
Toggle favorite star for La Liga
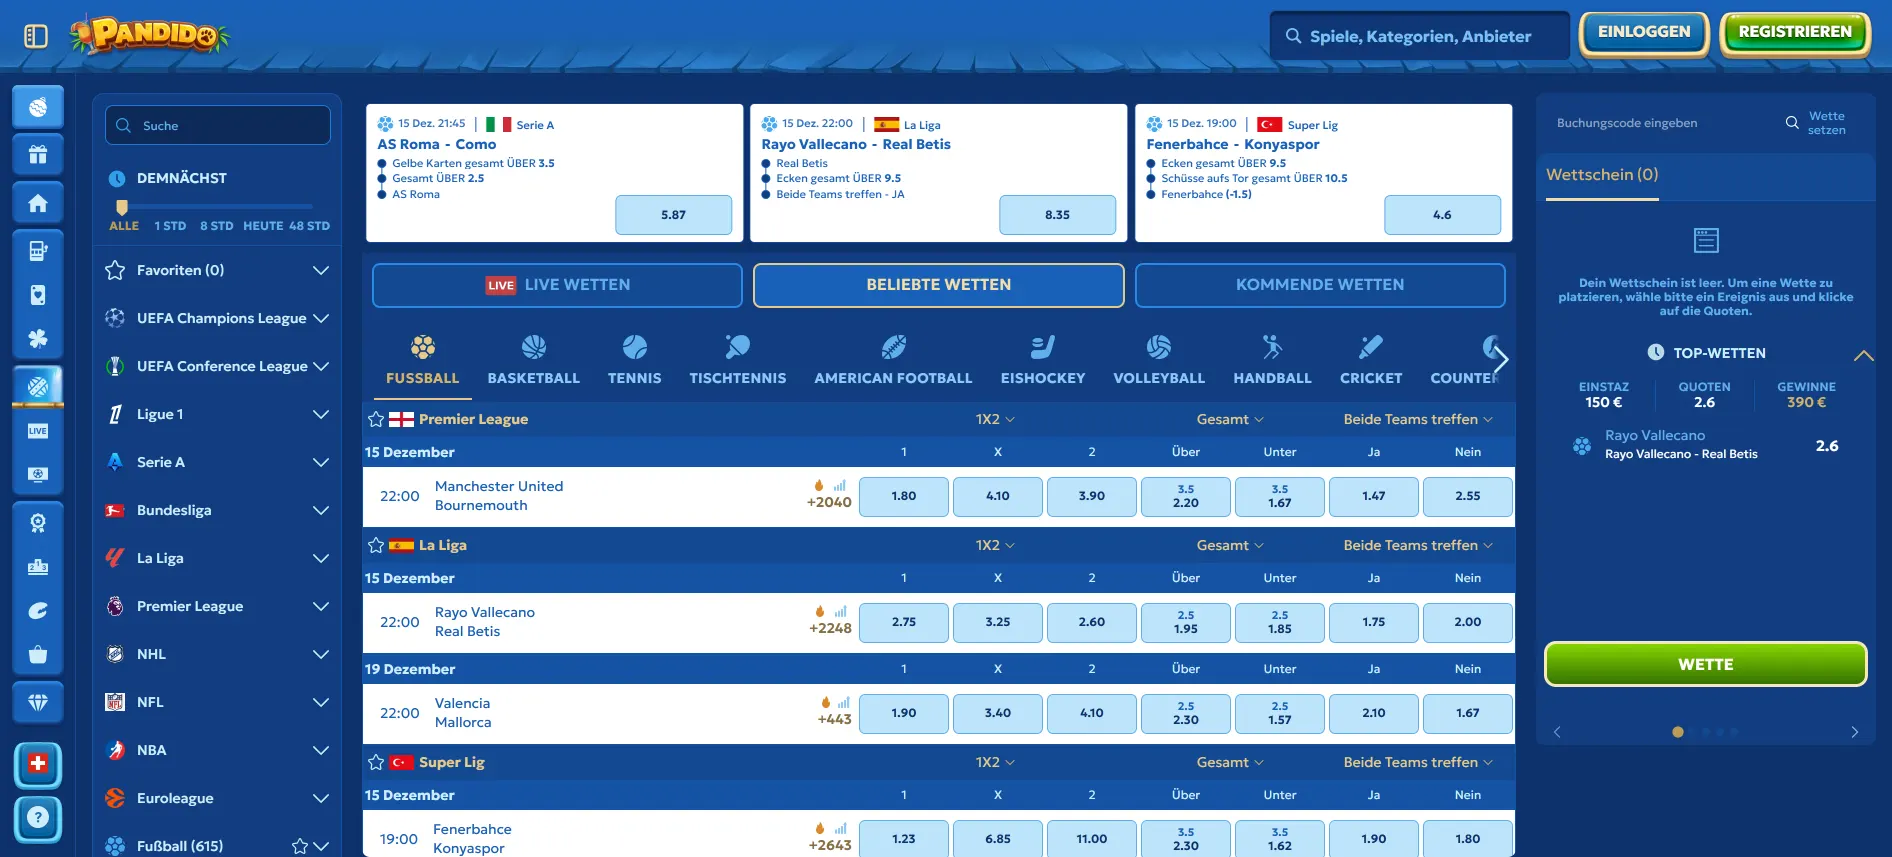(x=376, y=545)
